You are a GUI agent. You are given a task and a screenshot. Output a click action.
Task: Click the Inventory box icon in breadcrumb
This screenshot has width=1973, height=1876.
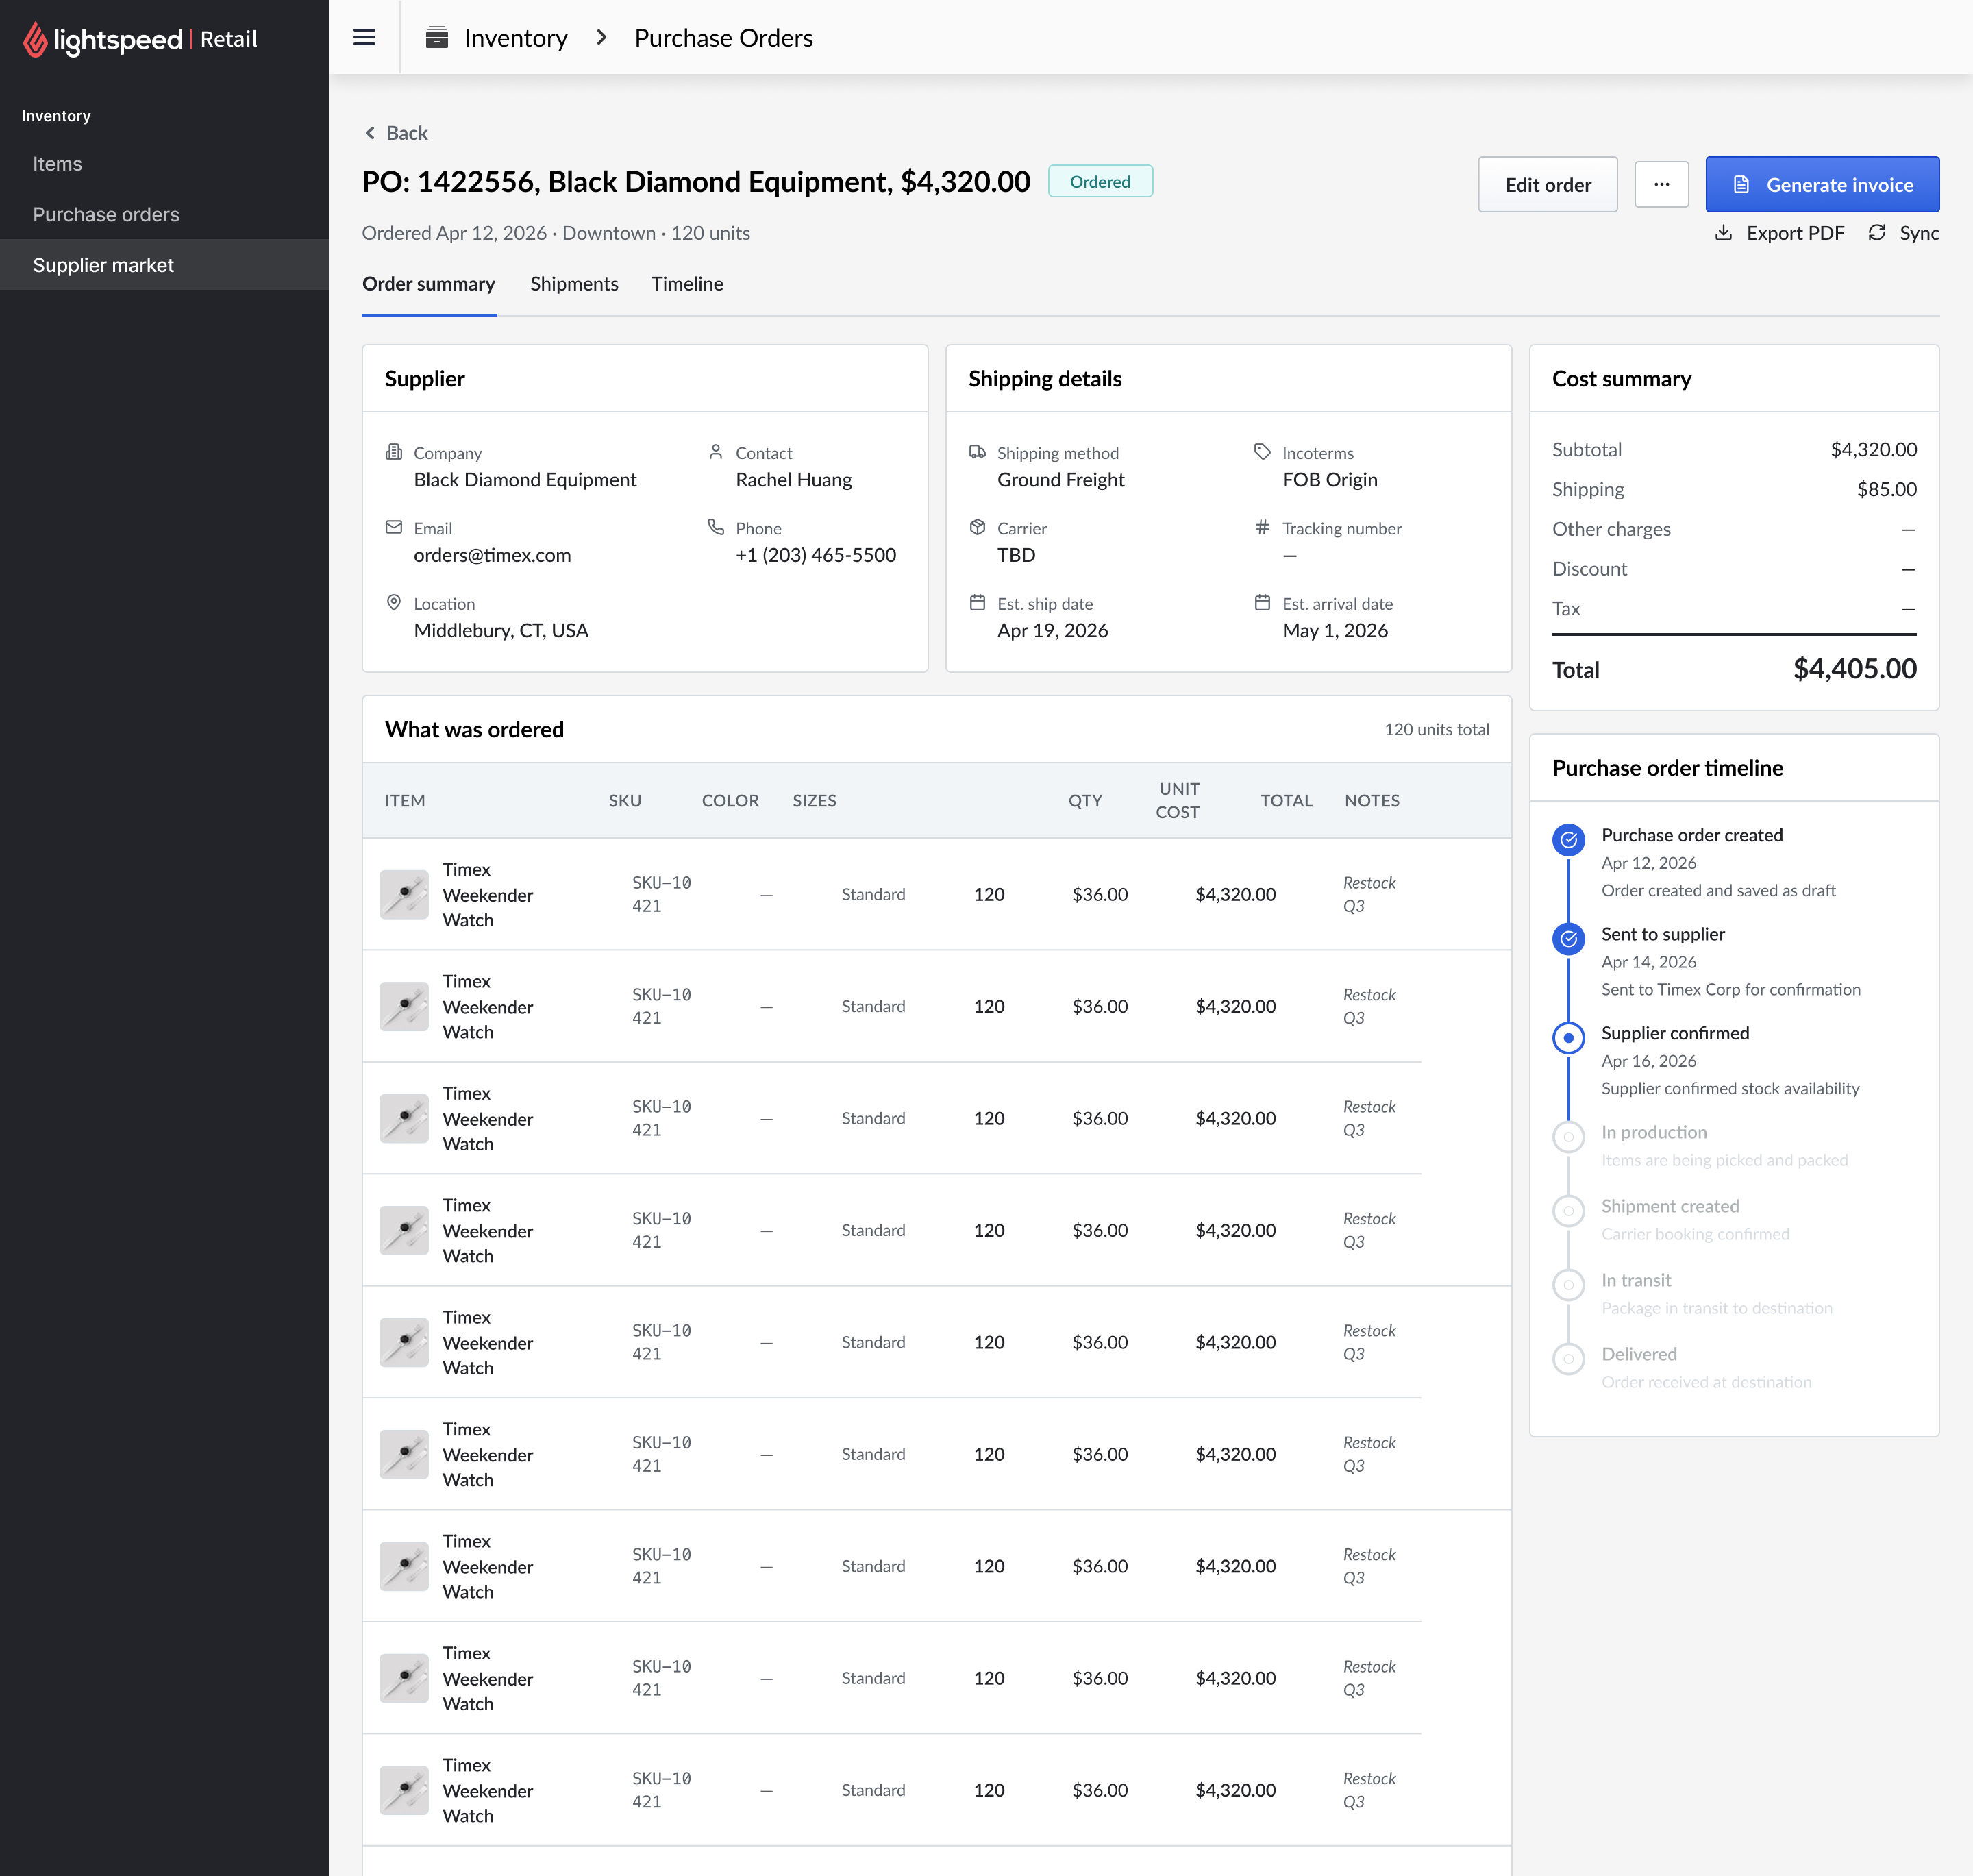[437, 38]
